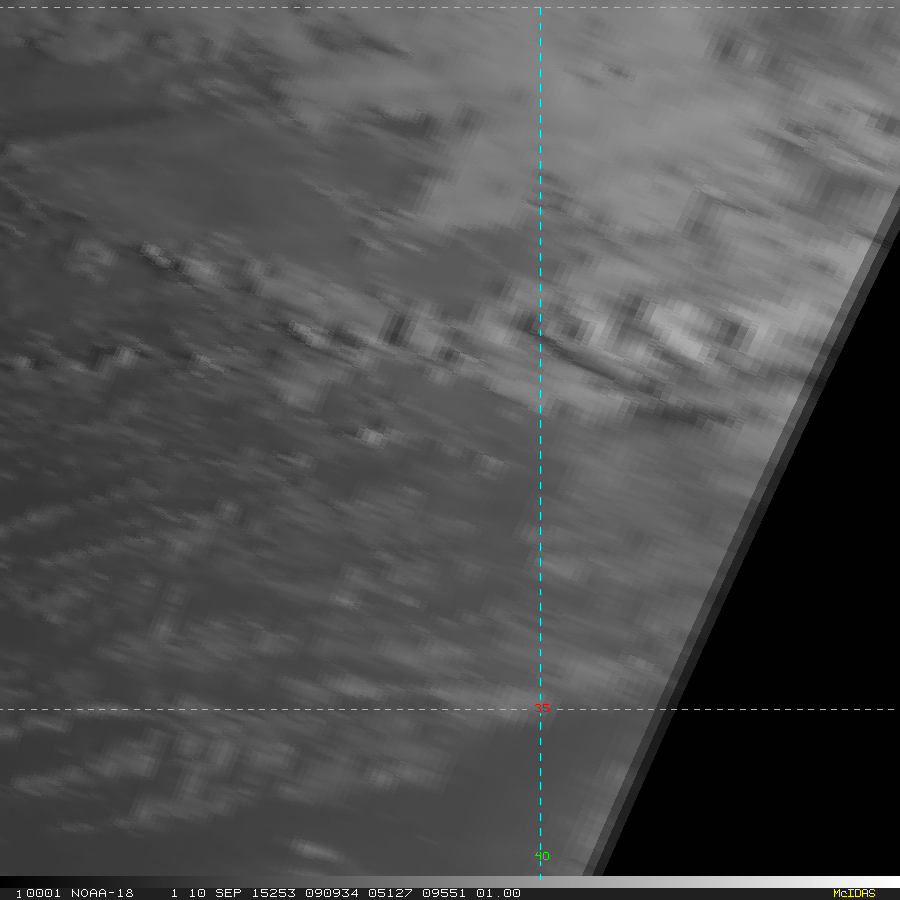Click intersection of cyan meridian and 35 latitude line

tap(540, 710)
